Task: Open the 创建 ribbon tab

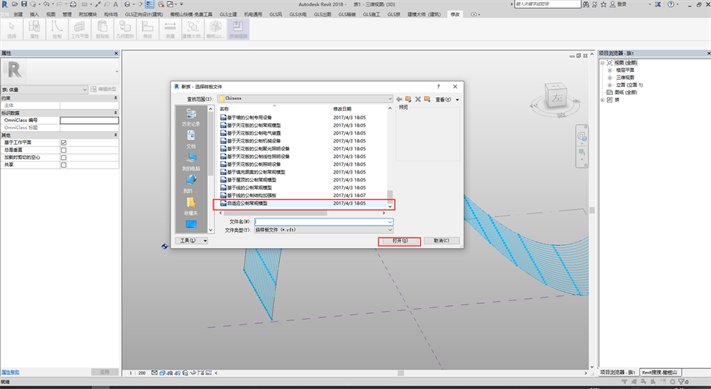Action: click(x=18, y=15)
